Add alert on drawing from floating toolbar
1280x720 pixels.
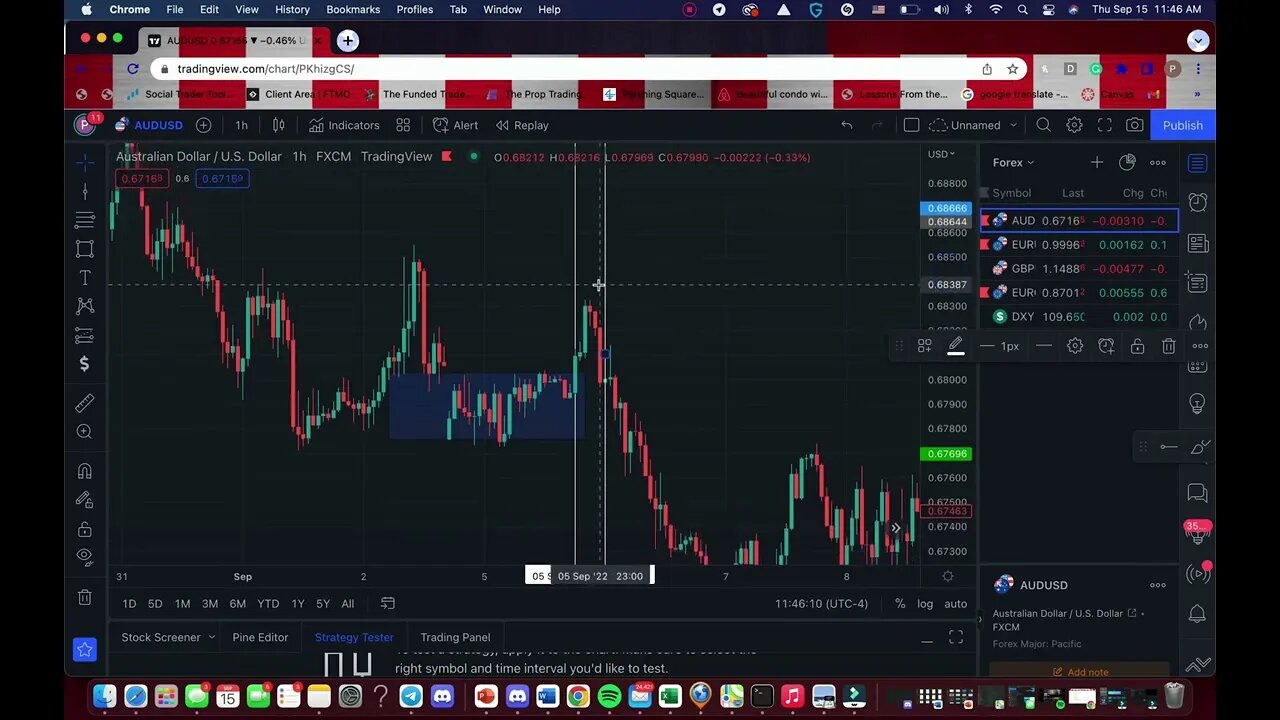1106,346
